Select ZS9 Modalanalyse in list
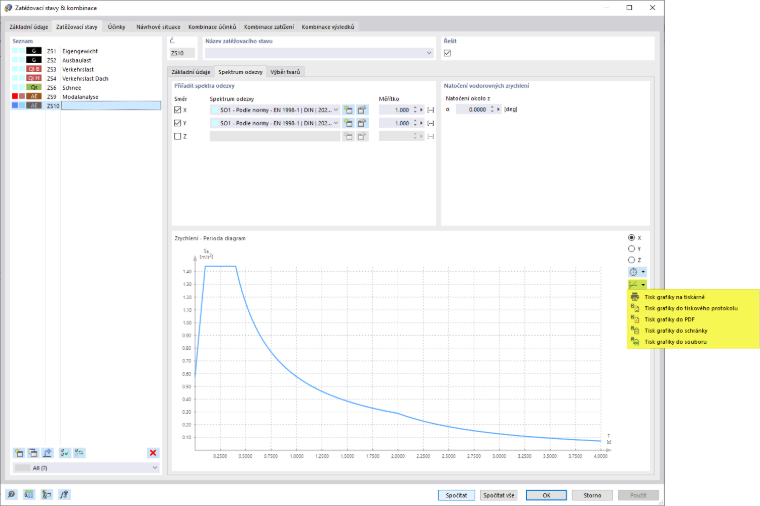760x506 pixels. point(86,96)
